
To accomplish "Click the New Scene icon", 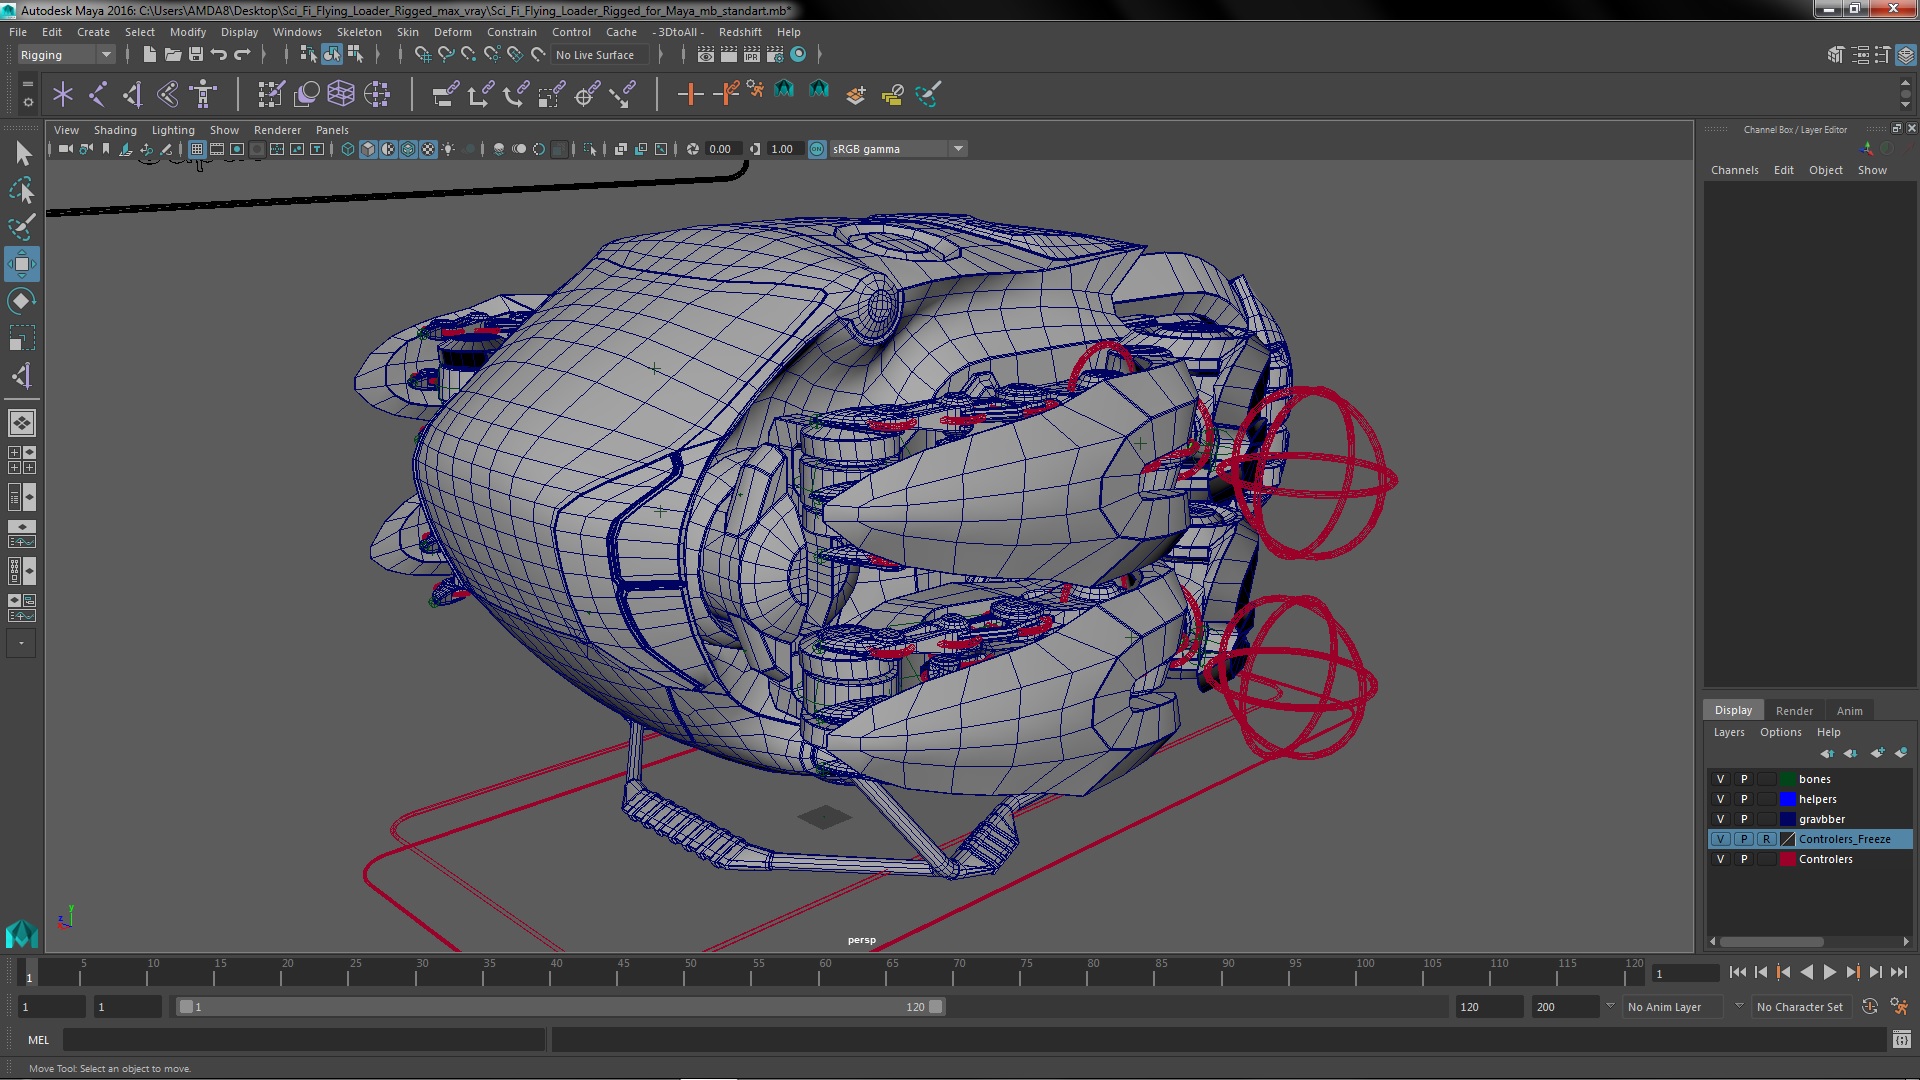I will (149, 55).
